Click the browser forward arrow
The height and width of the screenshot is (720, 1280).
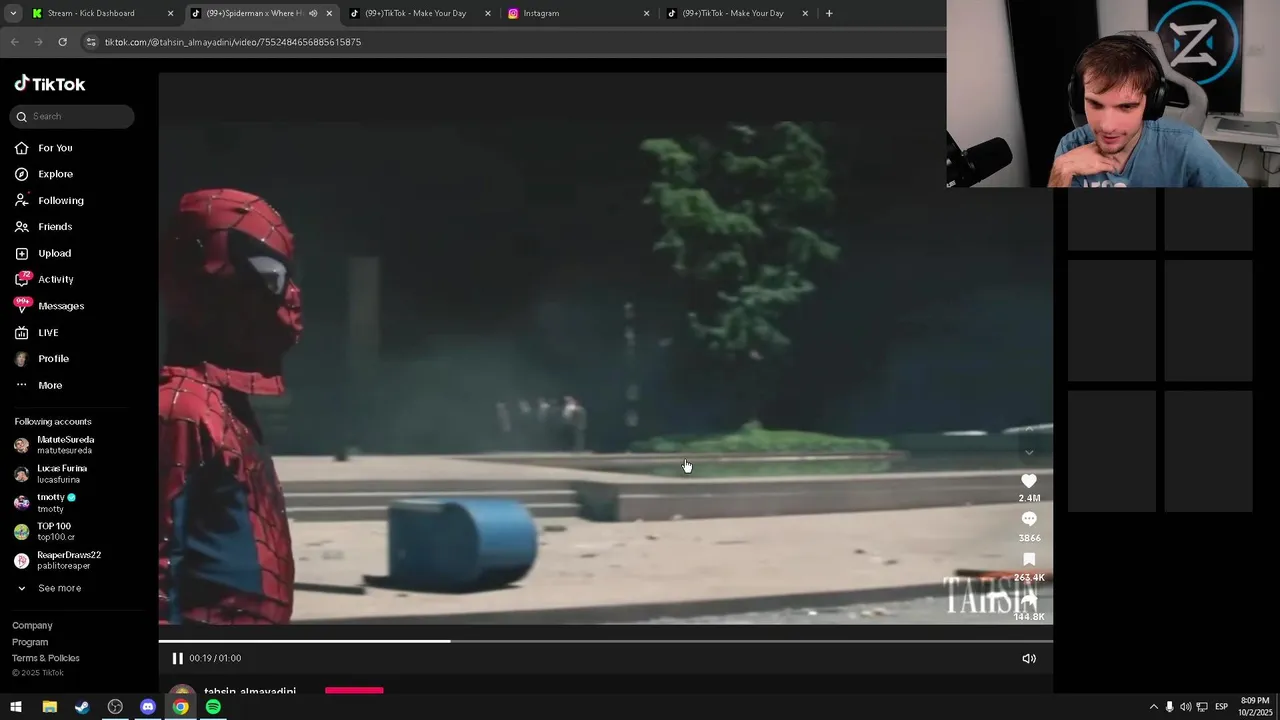[x=38, y=42]
